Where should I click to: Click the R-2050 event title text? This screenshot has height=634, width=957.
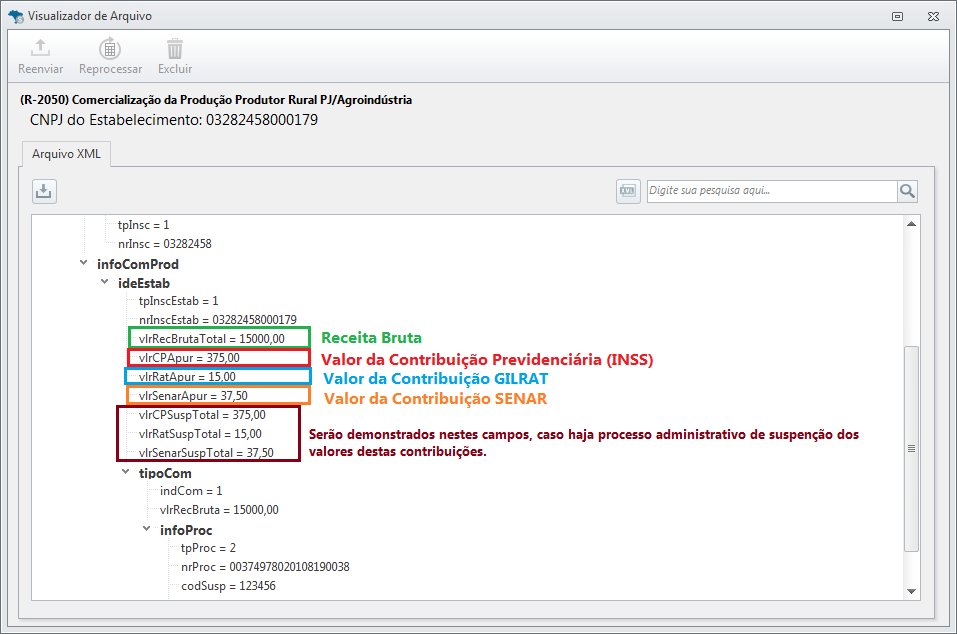[216, 99]
